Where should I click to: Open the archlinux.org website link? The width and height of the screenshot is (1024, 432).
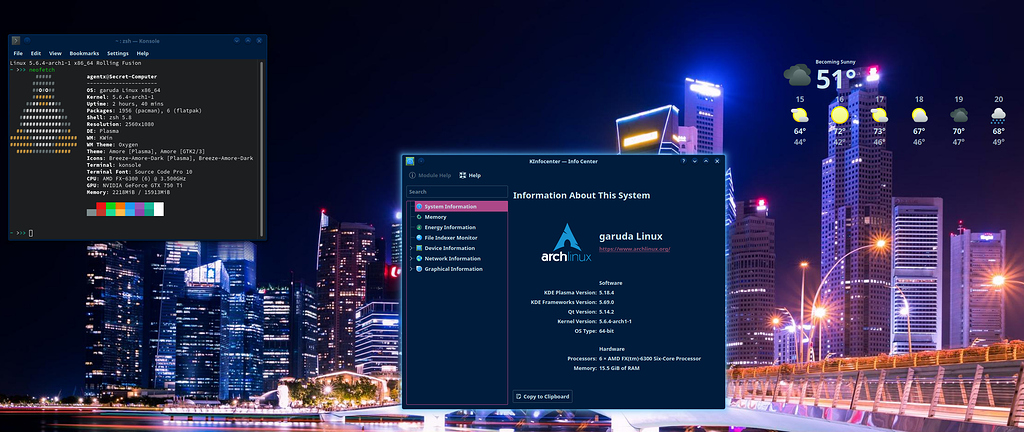tap(634, 249)
